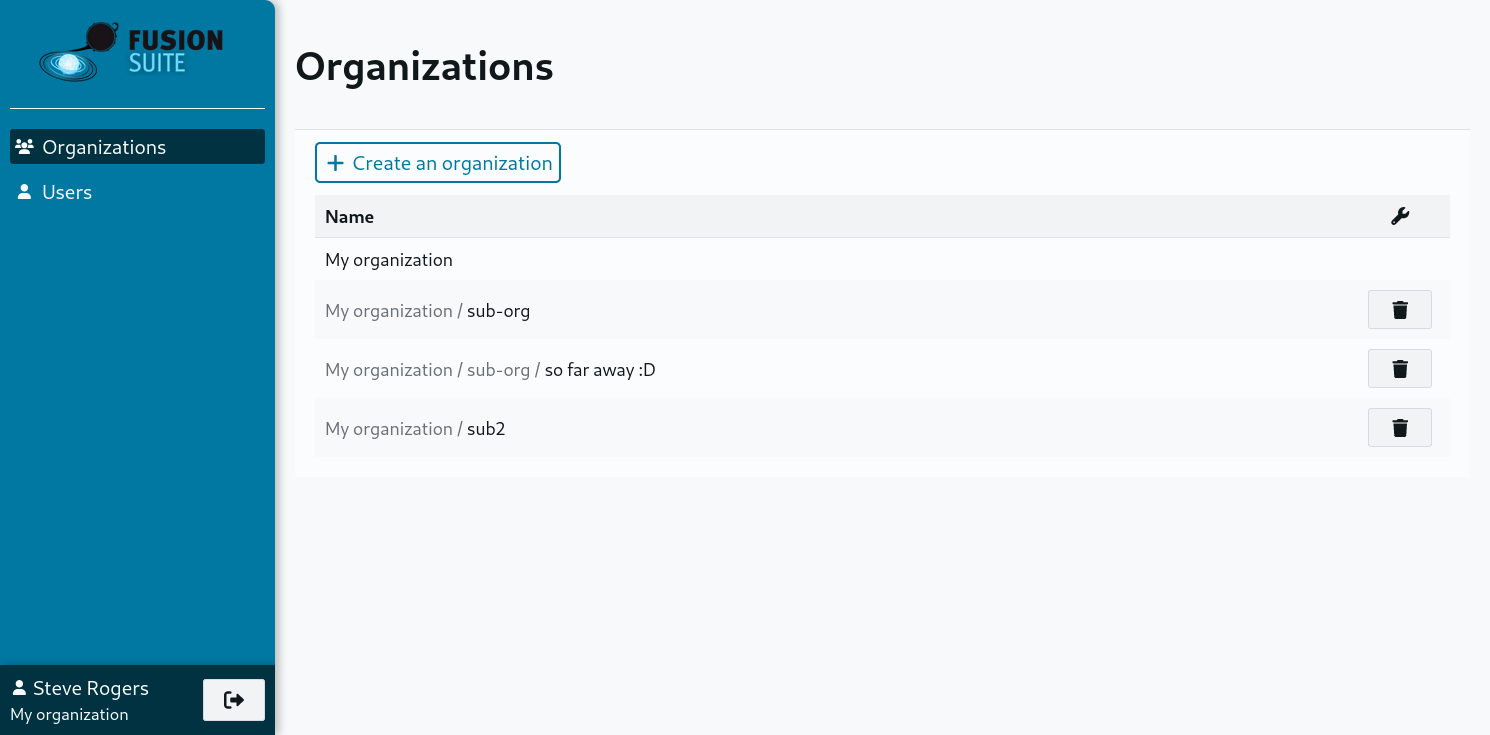Image resolution: width=1490 pixels, height=735 pixels.
Task: Delete so far away :D using trash icon
Action: (1399, 369)
